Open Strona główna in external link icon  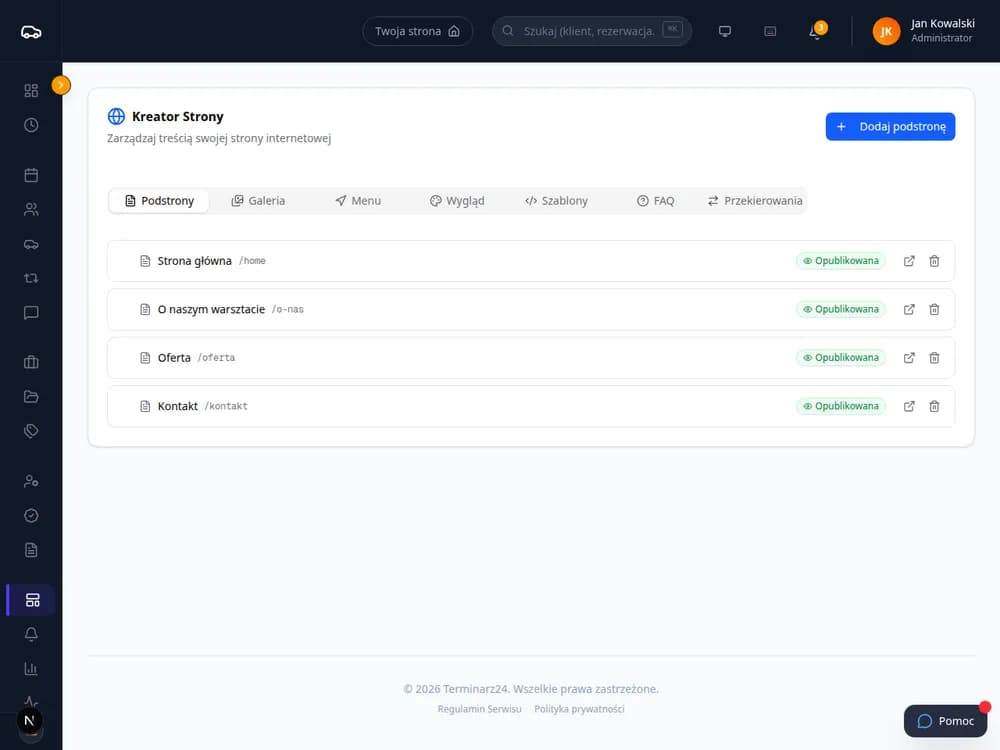(909, 261)
